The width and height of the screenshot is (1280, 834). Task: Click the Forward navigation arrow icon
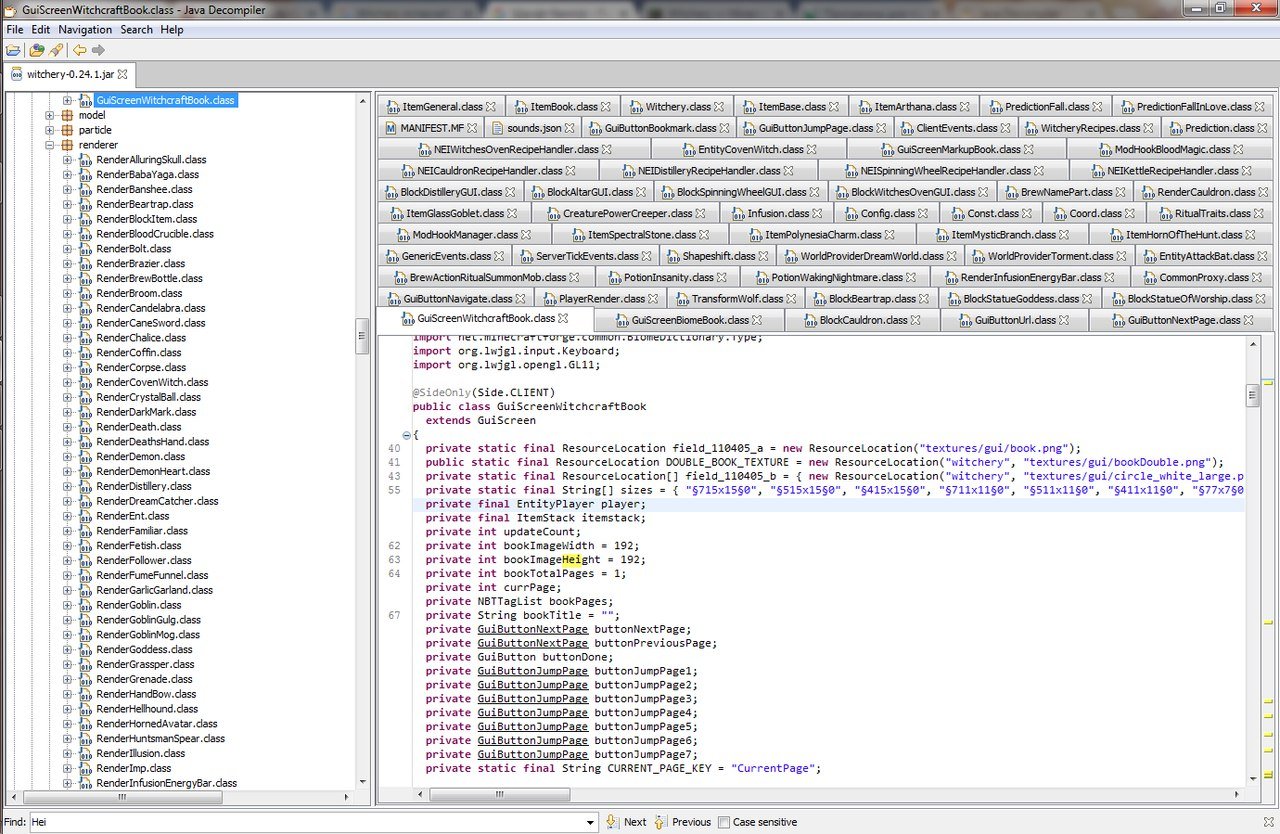click(98, 50)
